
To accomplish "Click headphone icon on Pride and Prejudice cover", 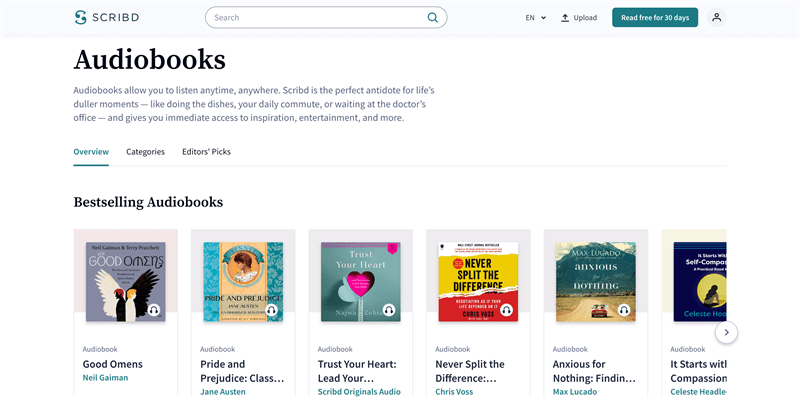I will point(271,310).
